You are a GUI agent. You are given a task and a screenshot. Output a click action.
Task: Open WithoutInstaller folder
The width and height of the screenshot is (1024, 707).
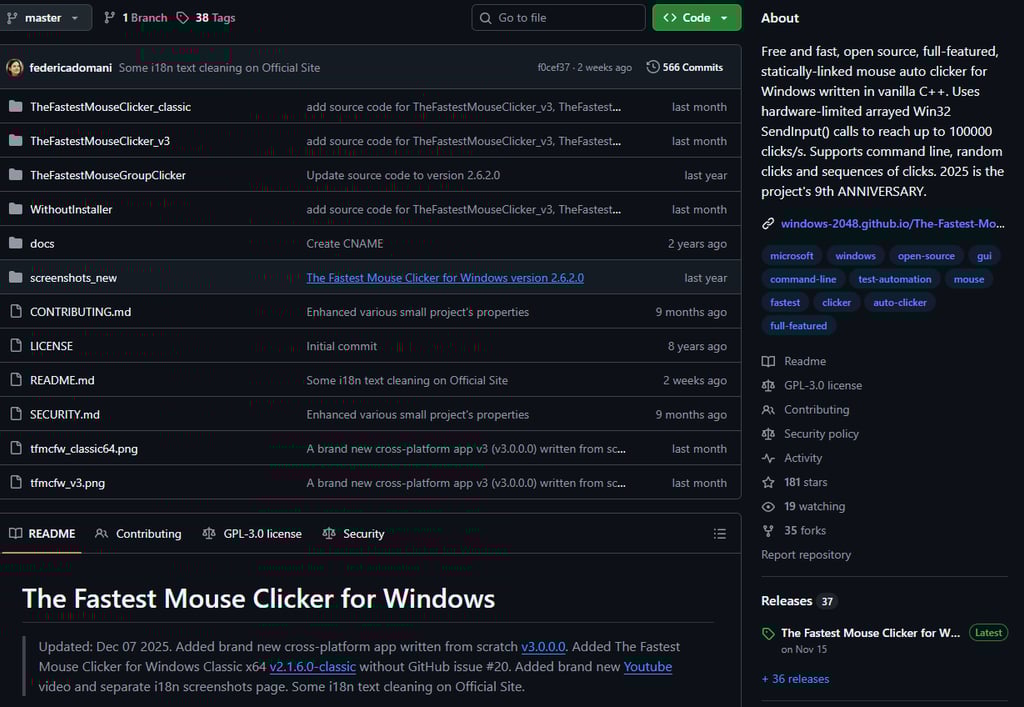(x=71, y=210)
